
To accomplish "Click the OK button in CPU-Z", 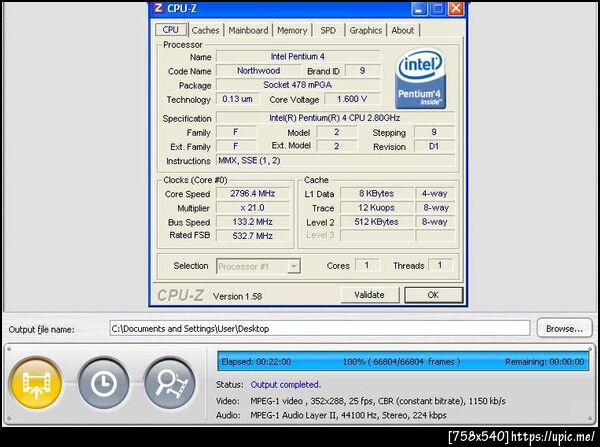I will click(433, 295).
